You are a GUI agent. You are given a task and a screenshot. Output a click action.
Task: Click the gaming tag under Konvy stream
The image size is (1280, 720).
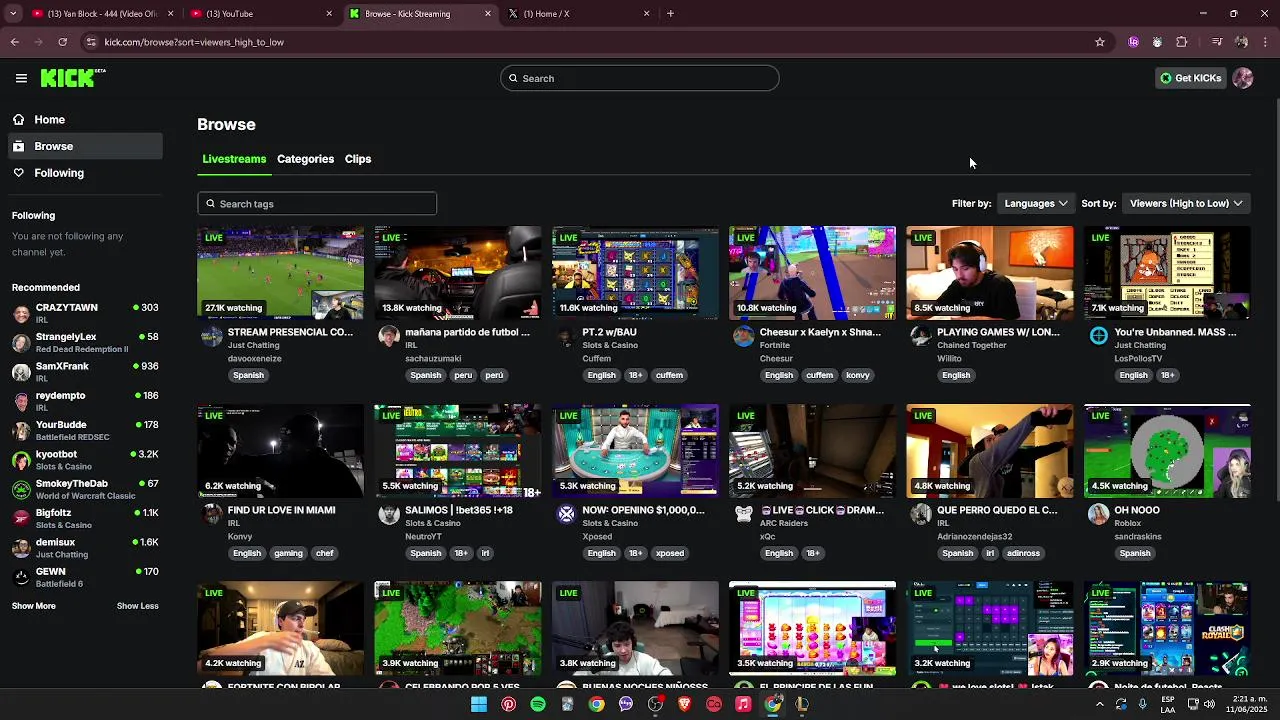click(288, 553)
